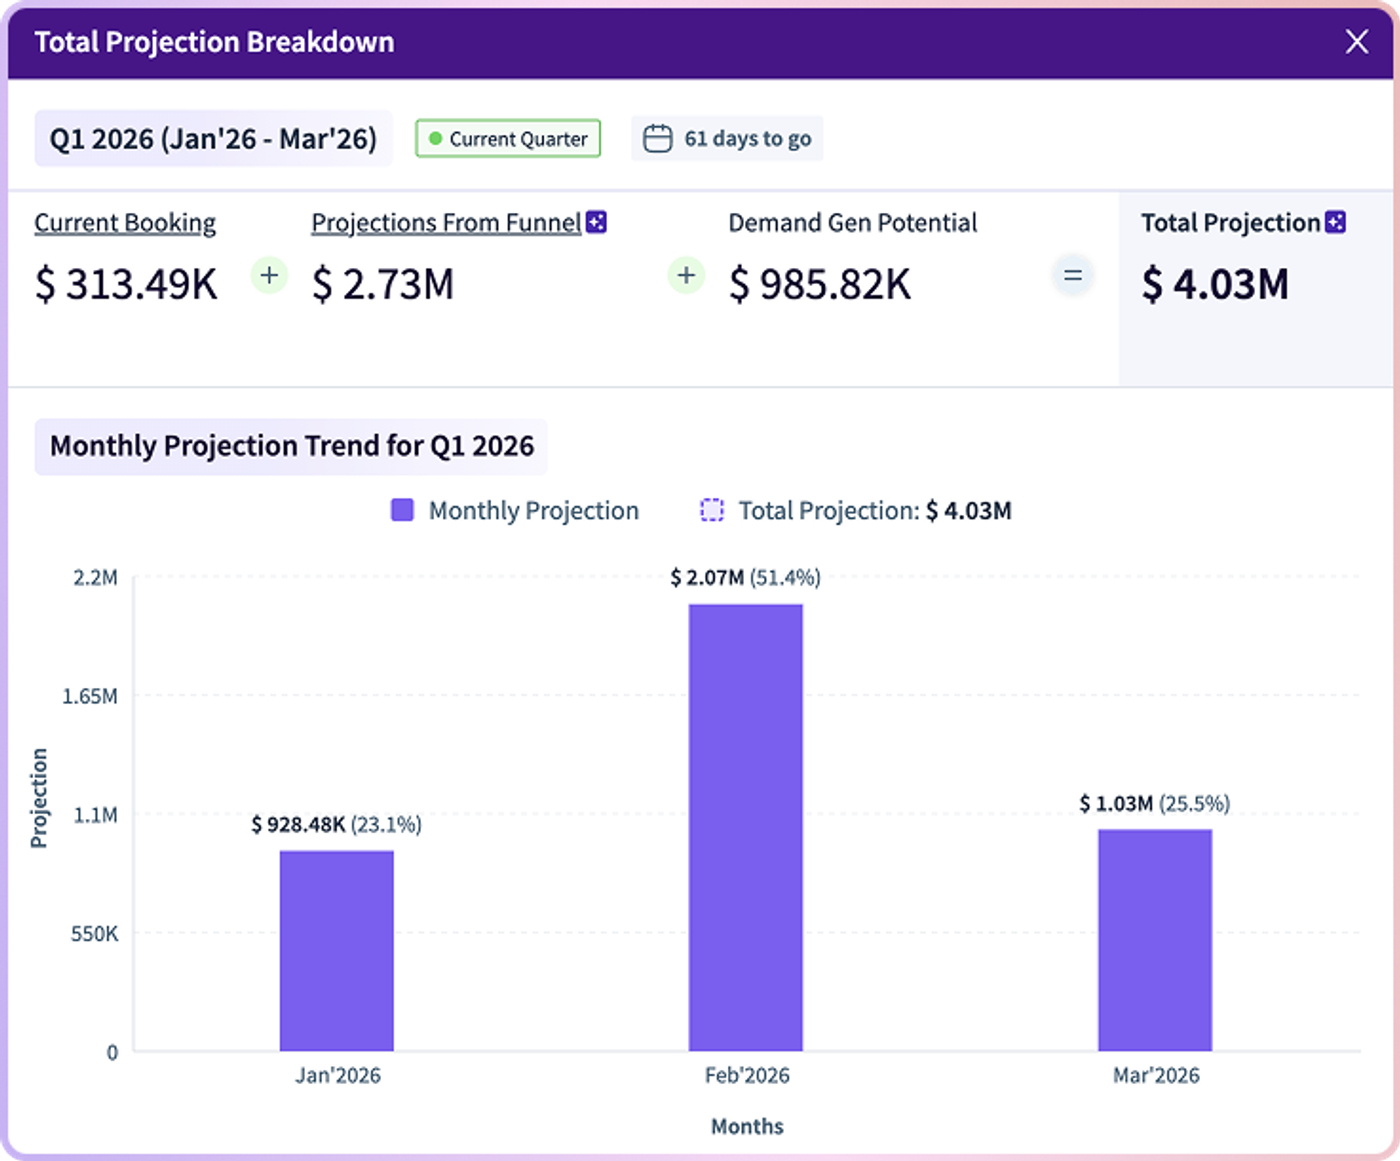Close the Total Projection Breakdown dialog
The height and width of the screenshot is (1161, 1400).
point(1356,42)
